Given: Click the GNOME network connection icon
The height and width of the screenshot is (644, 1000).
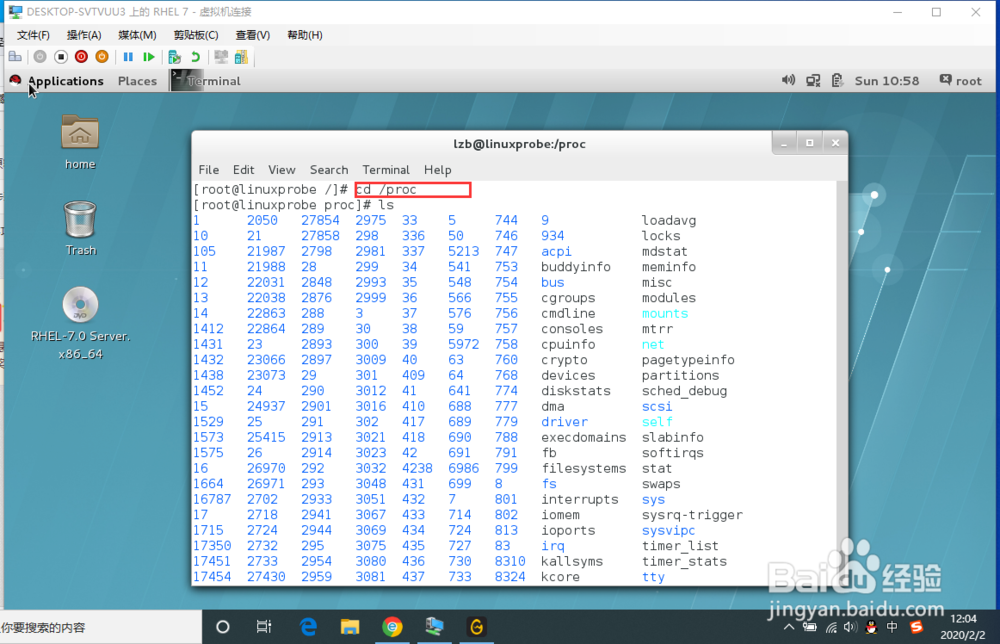Looking at the screenshot, I should pyautogui.click(x=813, y=80).
